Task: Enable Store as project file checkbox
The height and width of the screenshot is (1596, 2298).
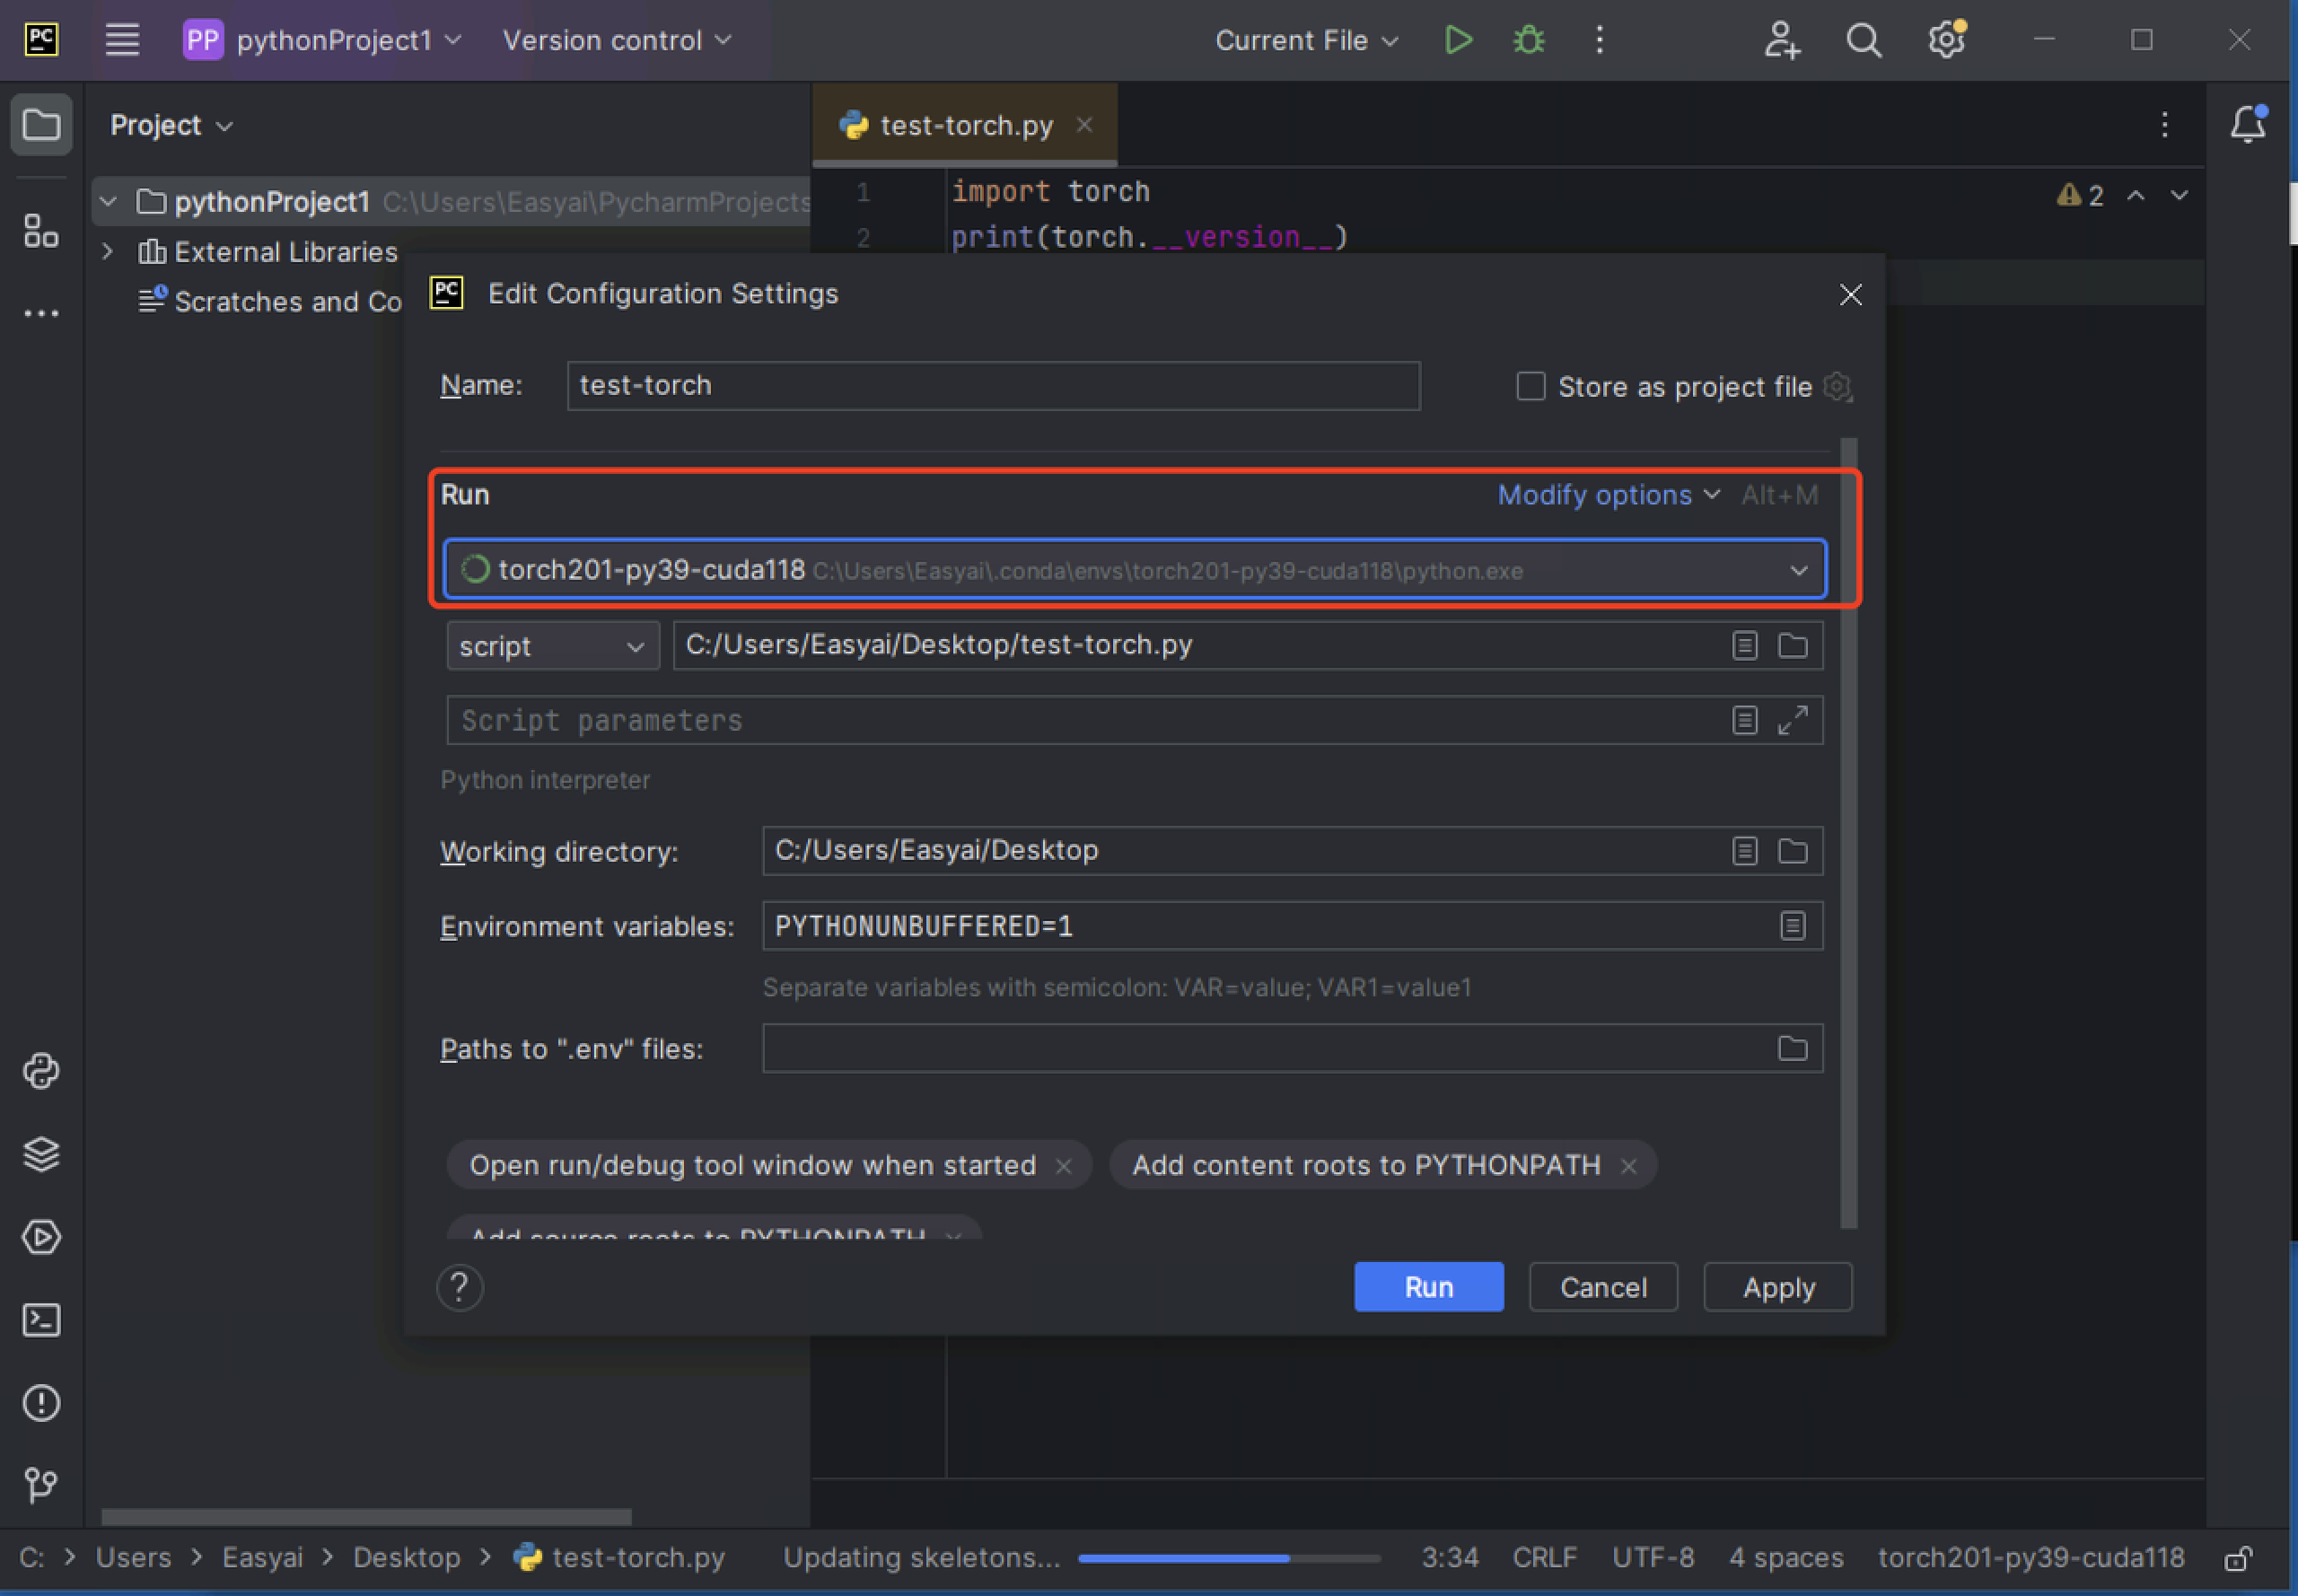Action: tap(1530, 386)
